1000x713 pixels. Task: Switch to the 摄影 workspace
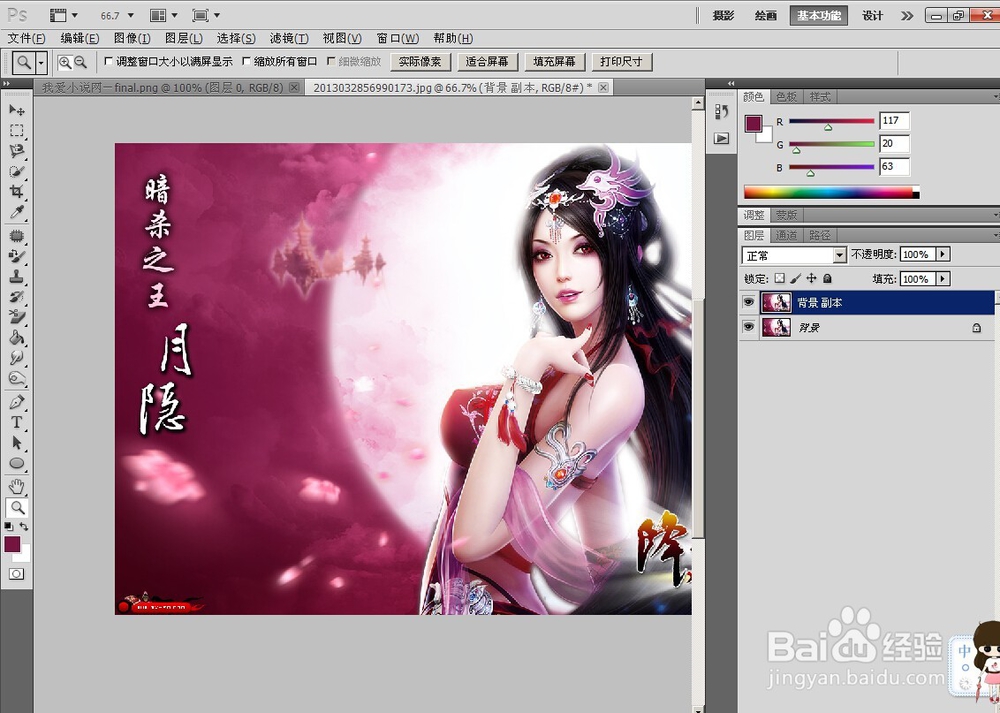tap(723, 16)
